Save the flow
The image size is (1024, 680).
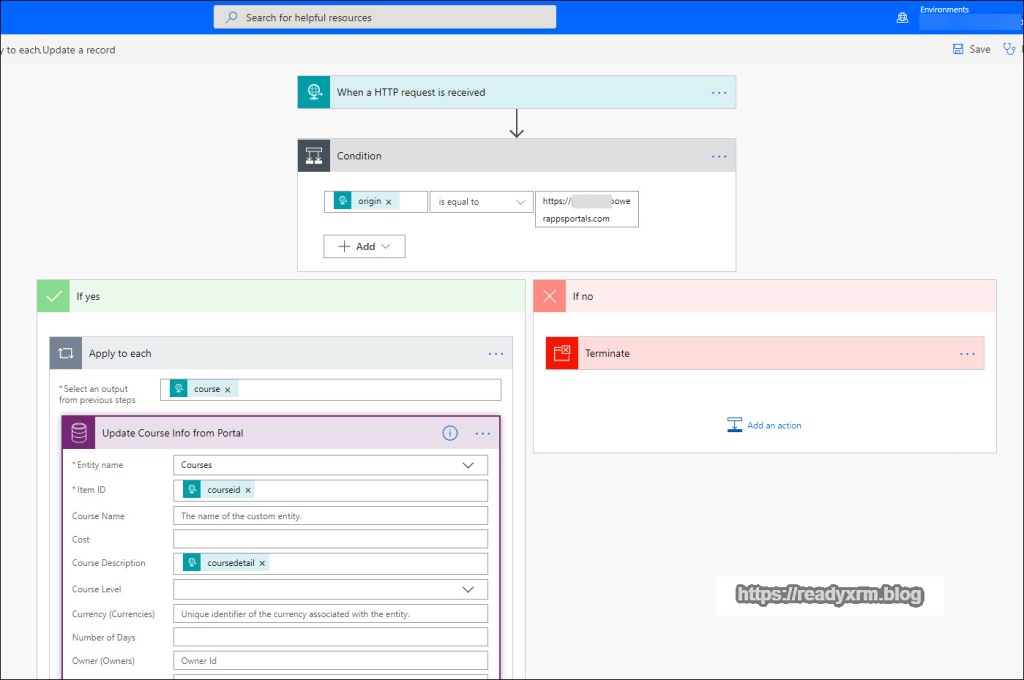click(971, 49)
